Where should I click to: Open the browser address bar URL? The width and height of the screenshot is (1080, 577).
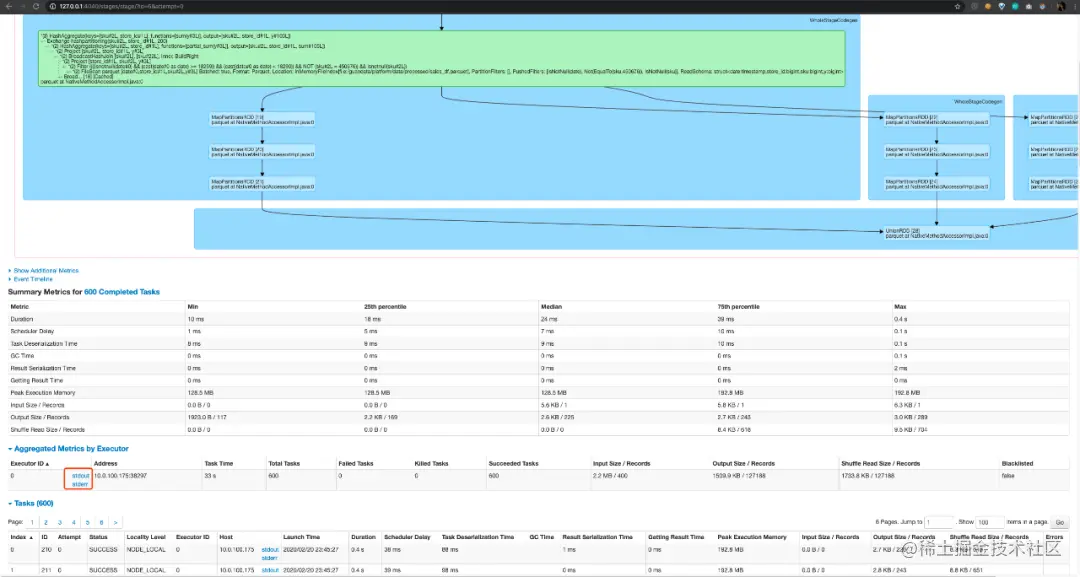click(x=121, y=6)
